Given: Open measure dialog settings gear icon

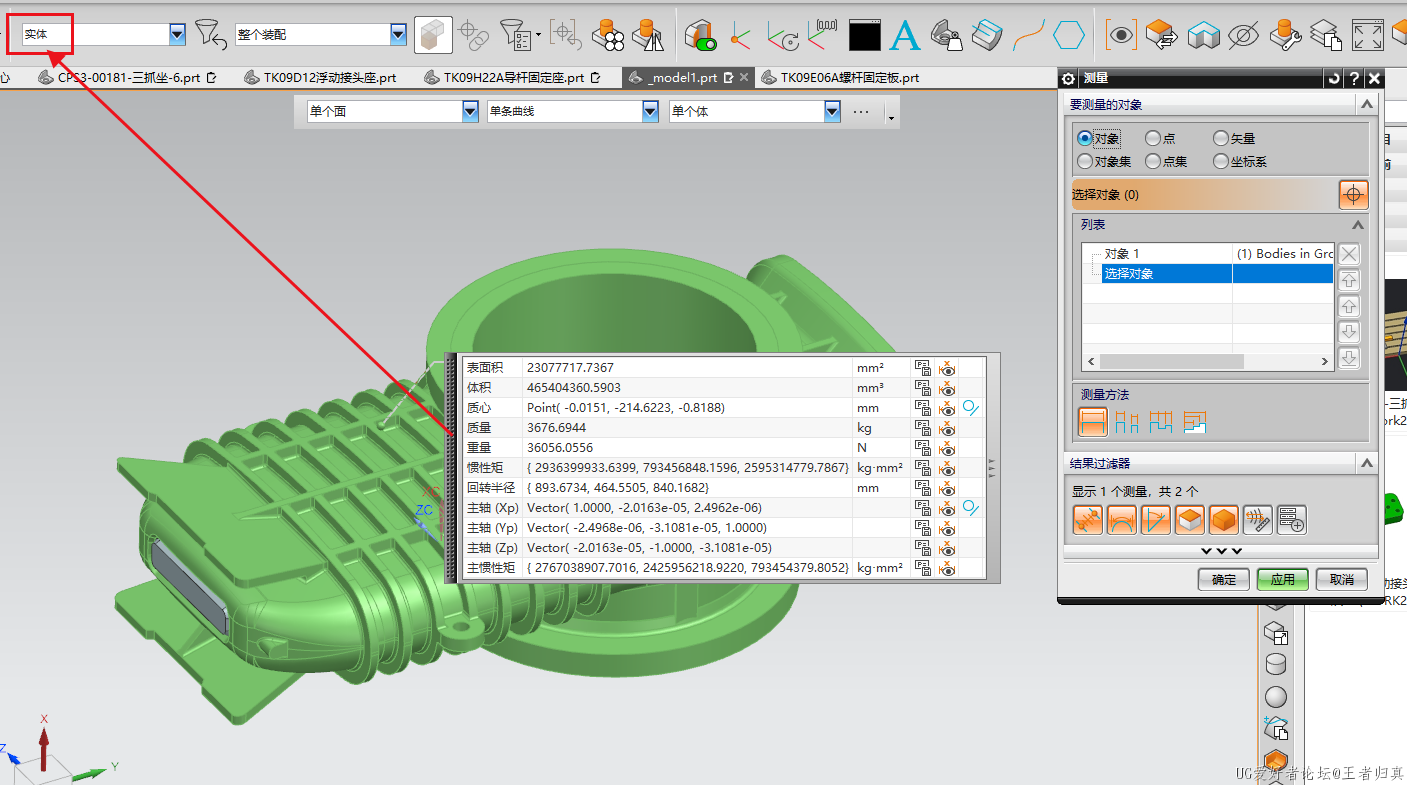Looking at the screenshot, I should (1068, 78).
